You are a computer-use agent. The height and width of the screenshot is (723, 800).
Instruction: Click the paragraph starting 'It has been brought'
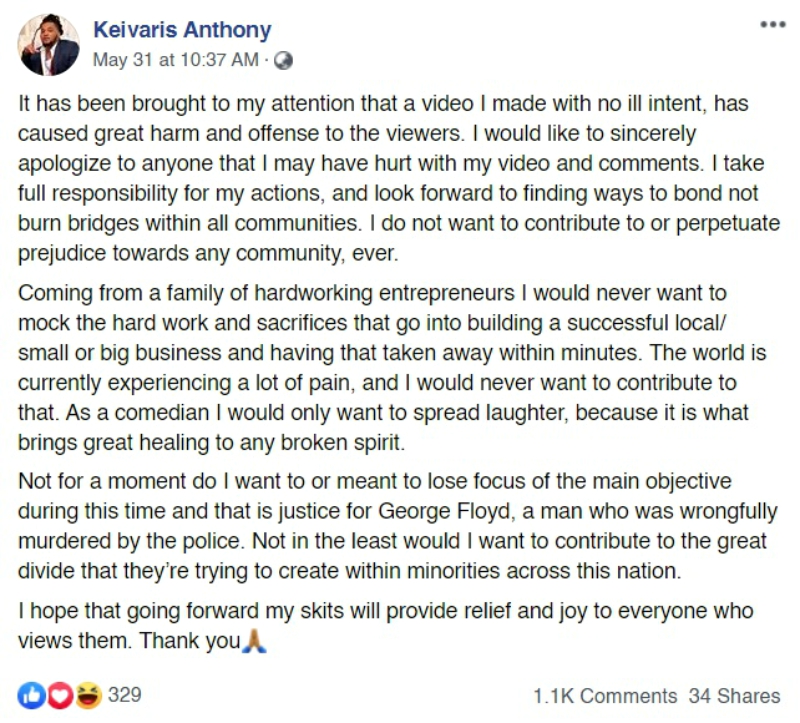coord(399,178)
